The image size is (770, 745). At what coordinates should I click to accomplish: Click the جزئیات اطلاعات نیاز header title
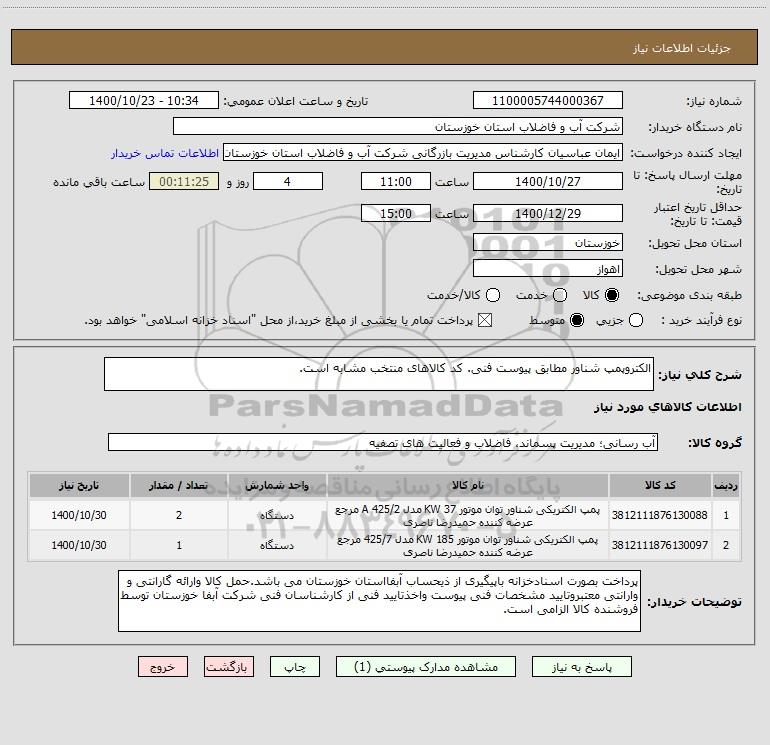click(682, 48)
